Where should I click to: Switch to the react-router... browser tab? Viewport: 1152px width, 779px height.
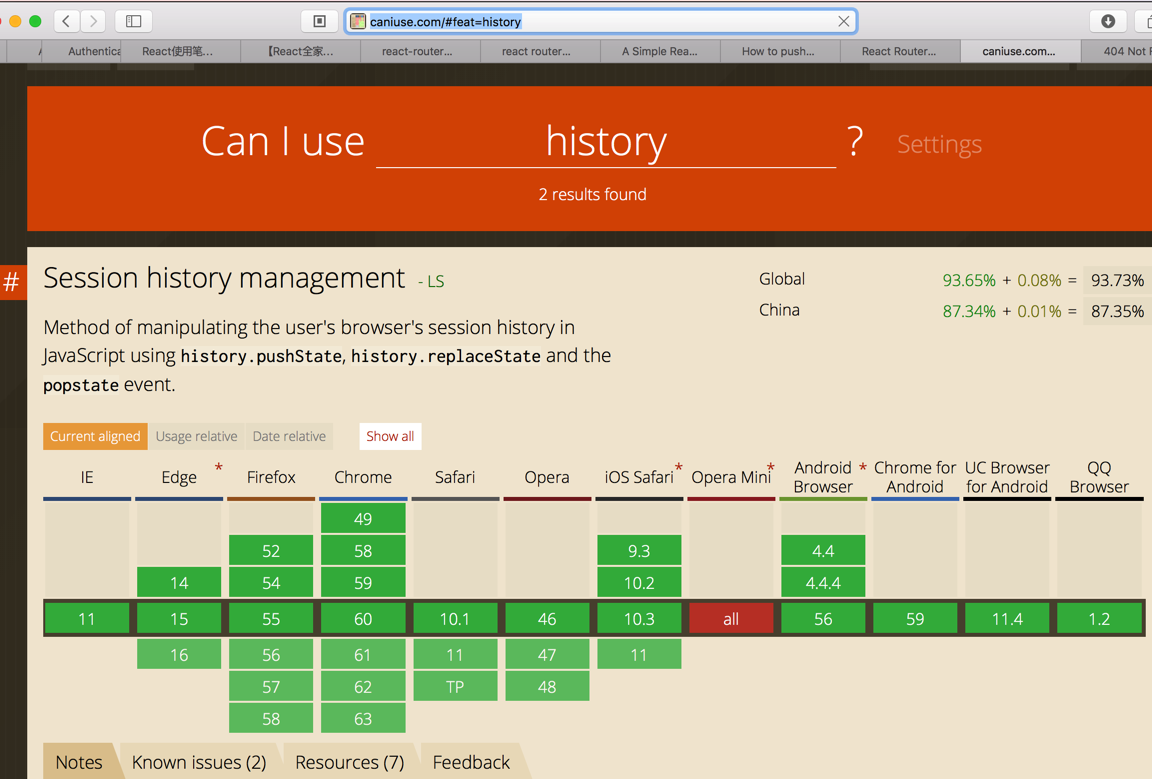(x=420, y=51)
